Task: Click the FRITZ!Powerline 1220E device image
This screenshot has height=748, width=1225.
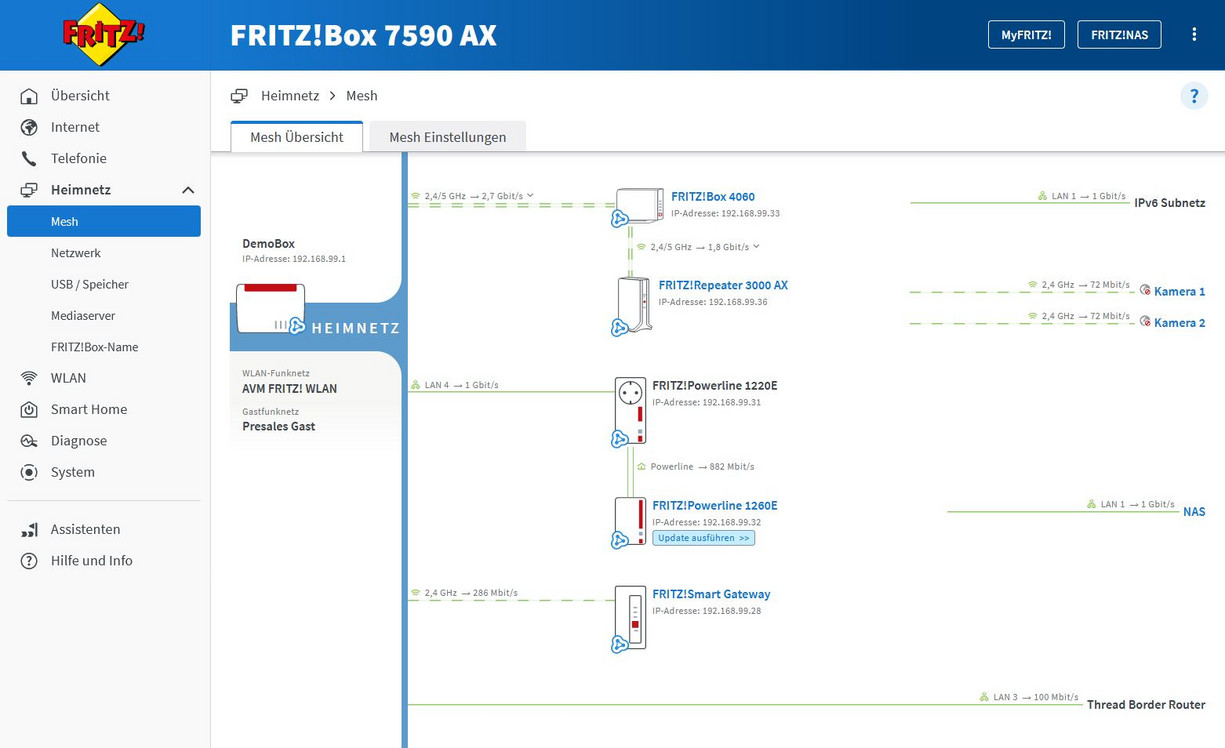Action: (x=630, y=409)
